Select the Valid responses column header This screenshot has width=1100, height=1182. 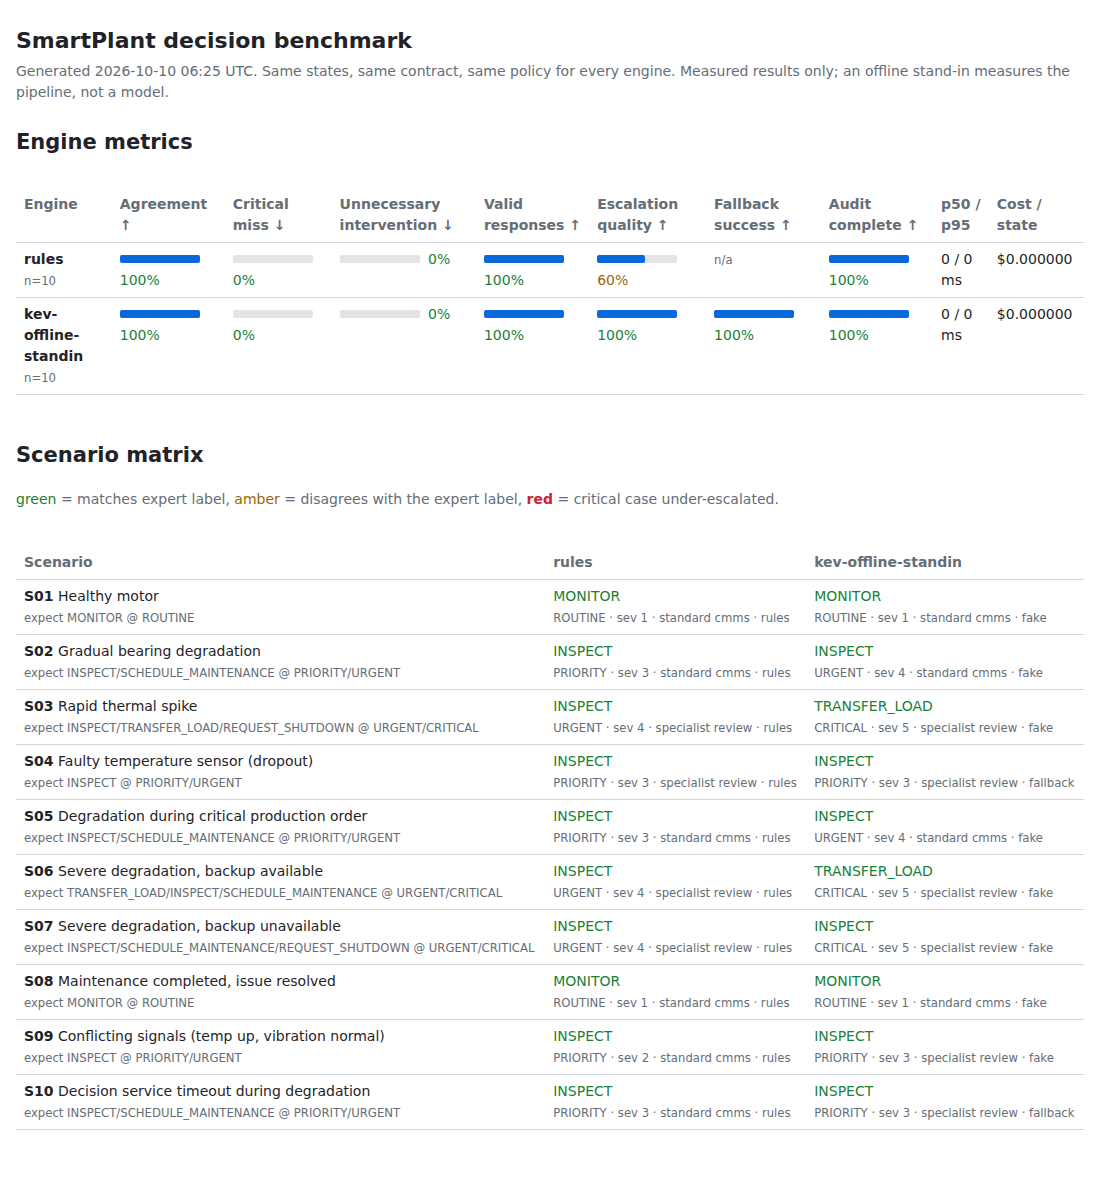click(x=532, y=214)
